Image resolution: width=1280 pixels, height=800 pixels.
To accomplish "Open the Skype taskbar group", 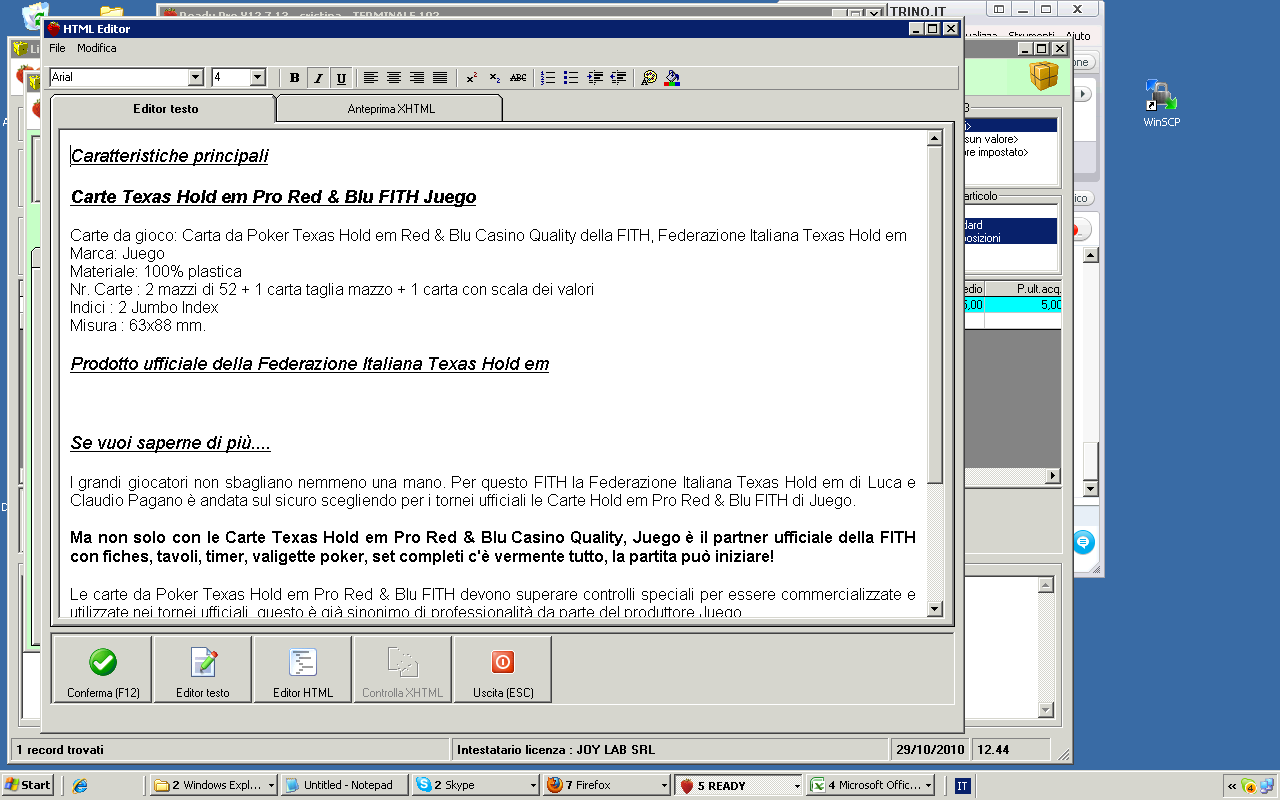I will point(476,785).
